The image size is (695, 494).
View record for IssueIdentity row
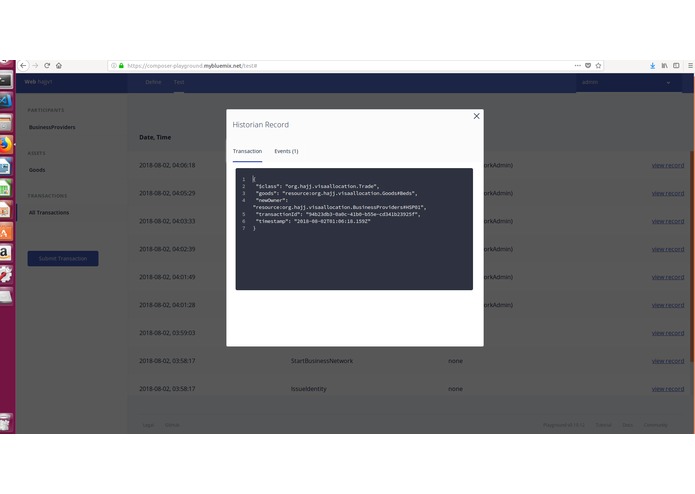668,389
